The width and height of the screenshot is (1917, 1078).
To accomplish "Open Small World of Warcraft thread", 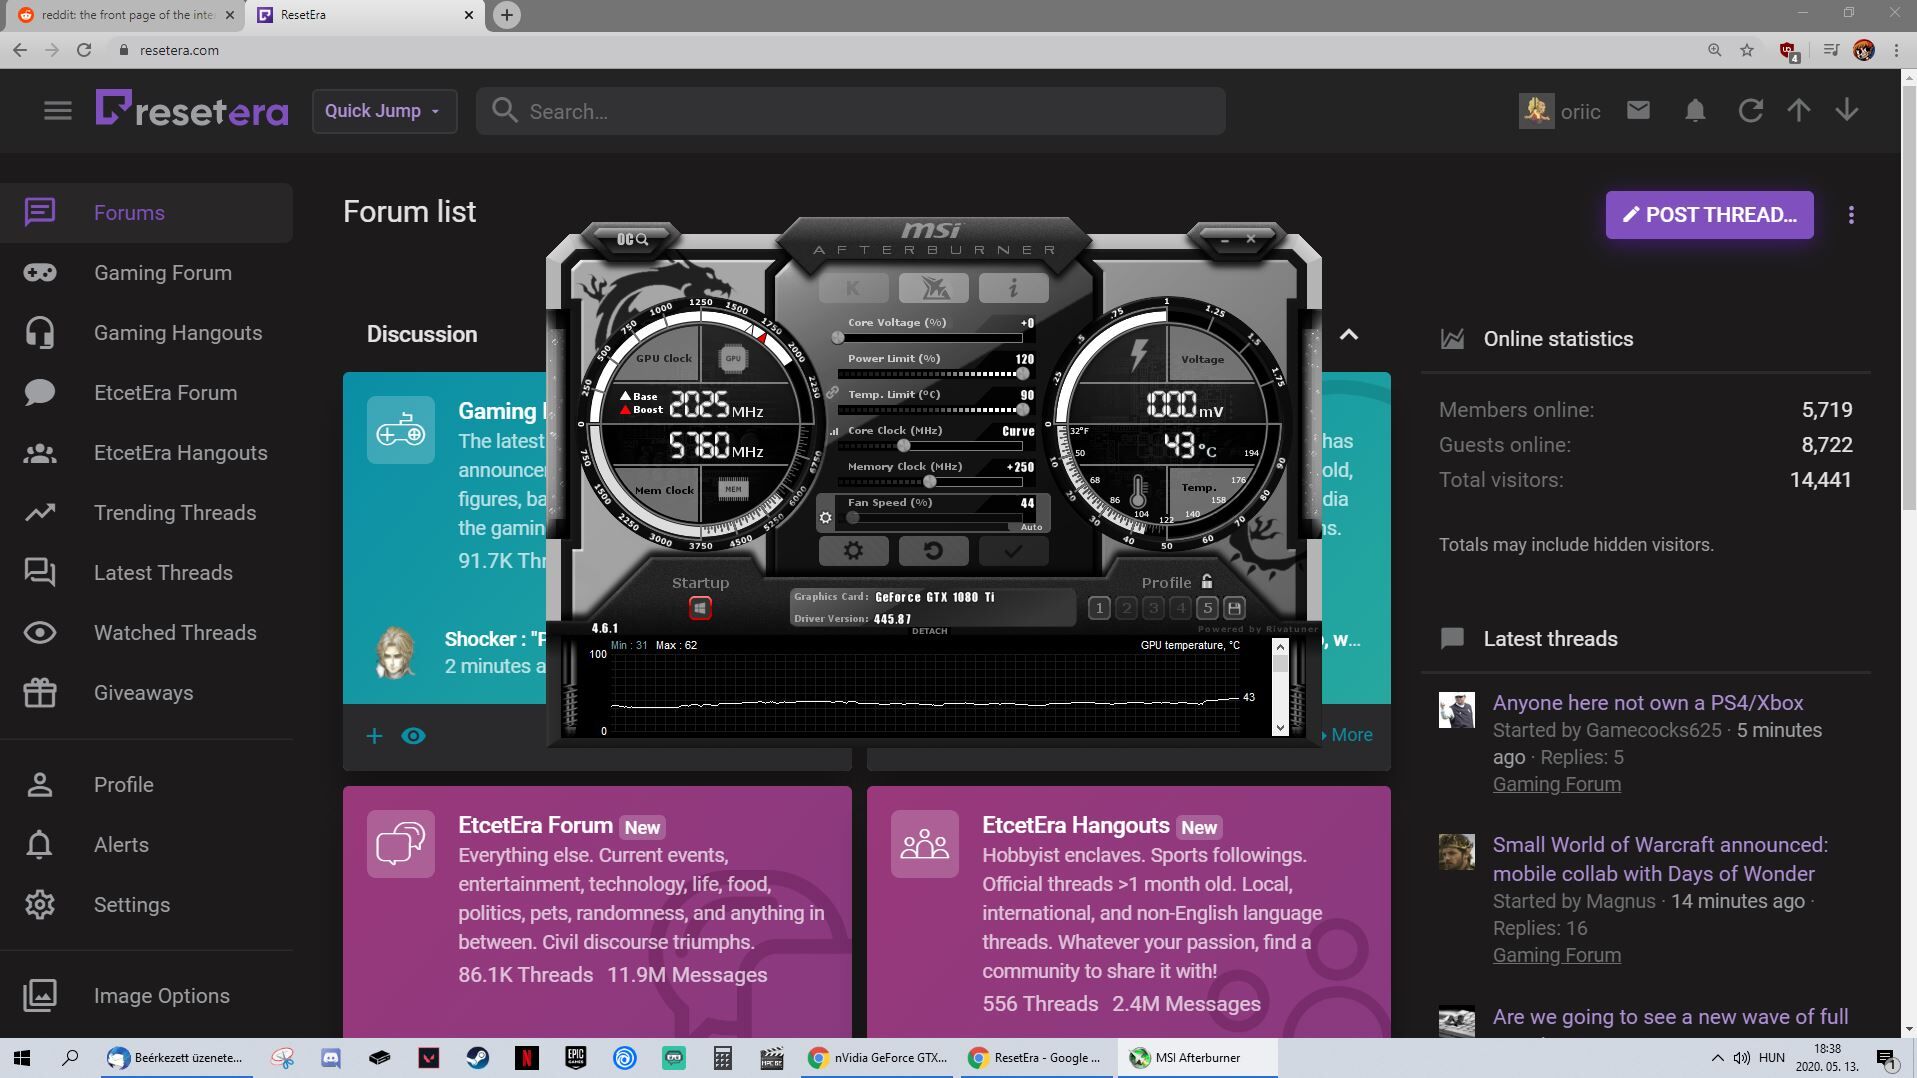I will coord(1660,859).
